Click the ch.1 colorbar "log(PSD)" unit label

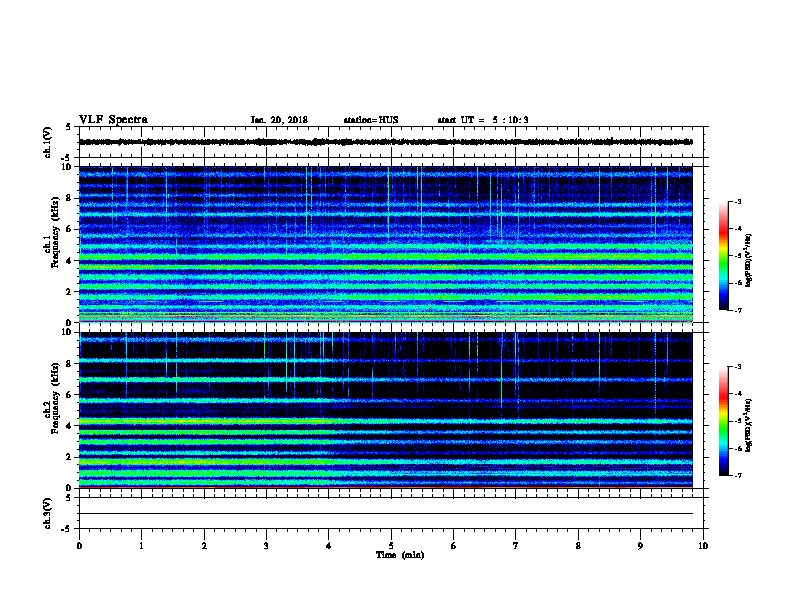(749, 260)
